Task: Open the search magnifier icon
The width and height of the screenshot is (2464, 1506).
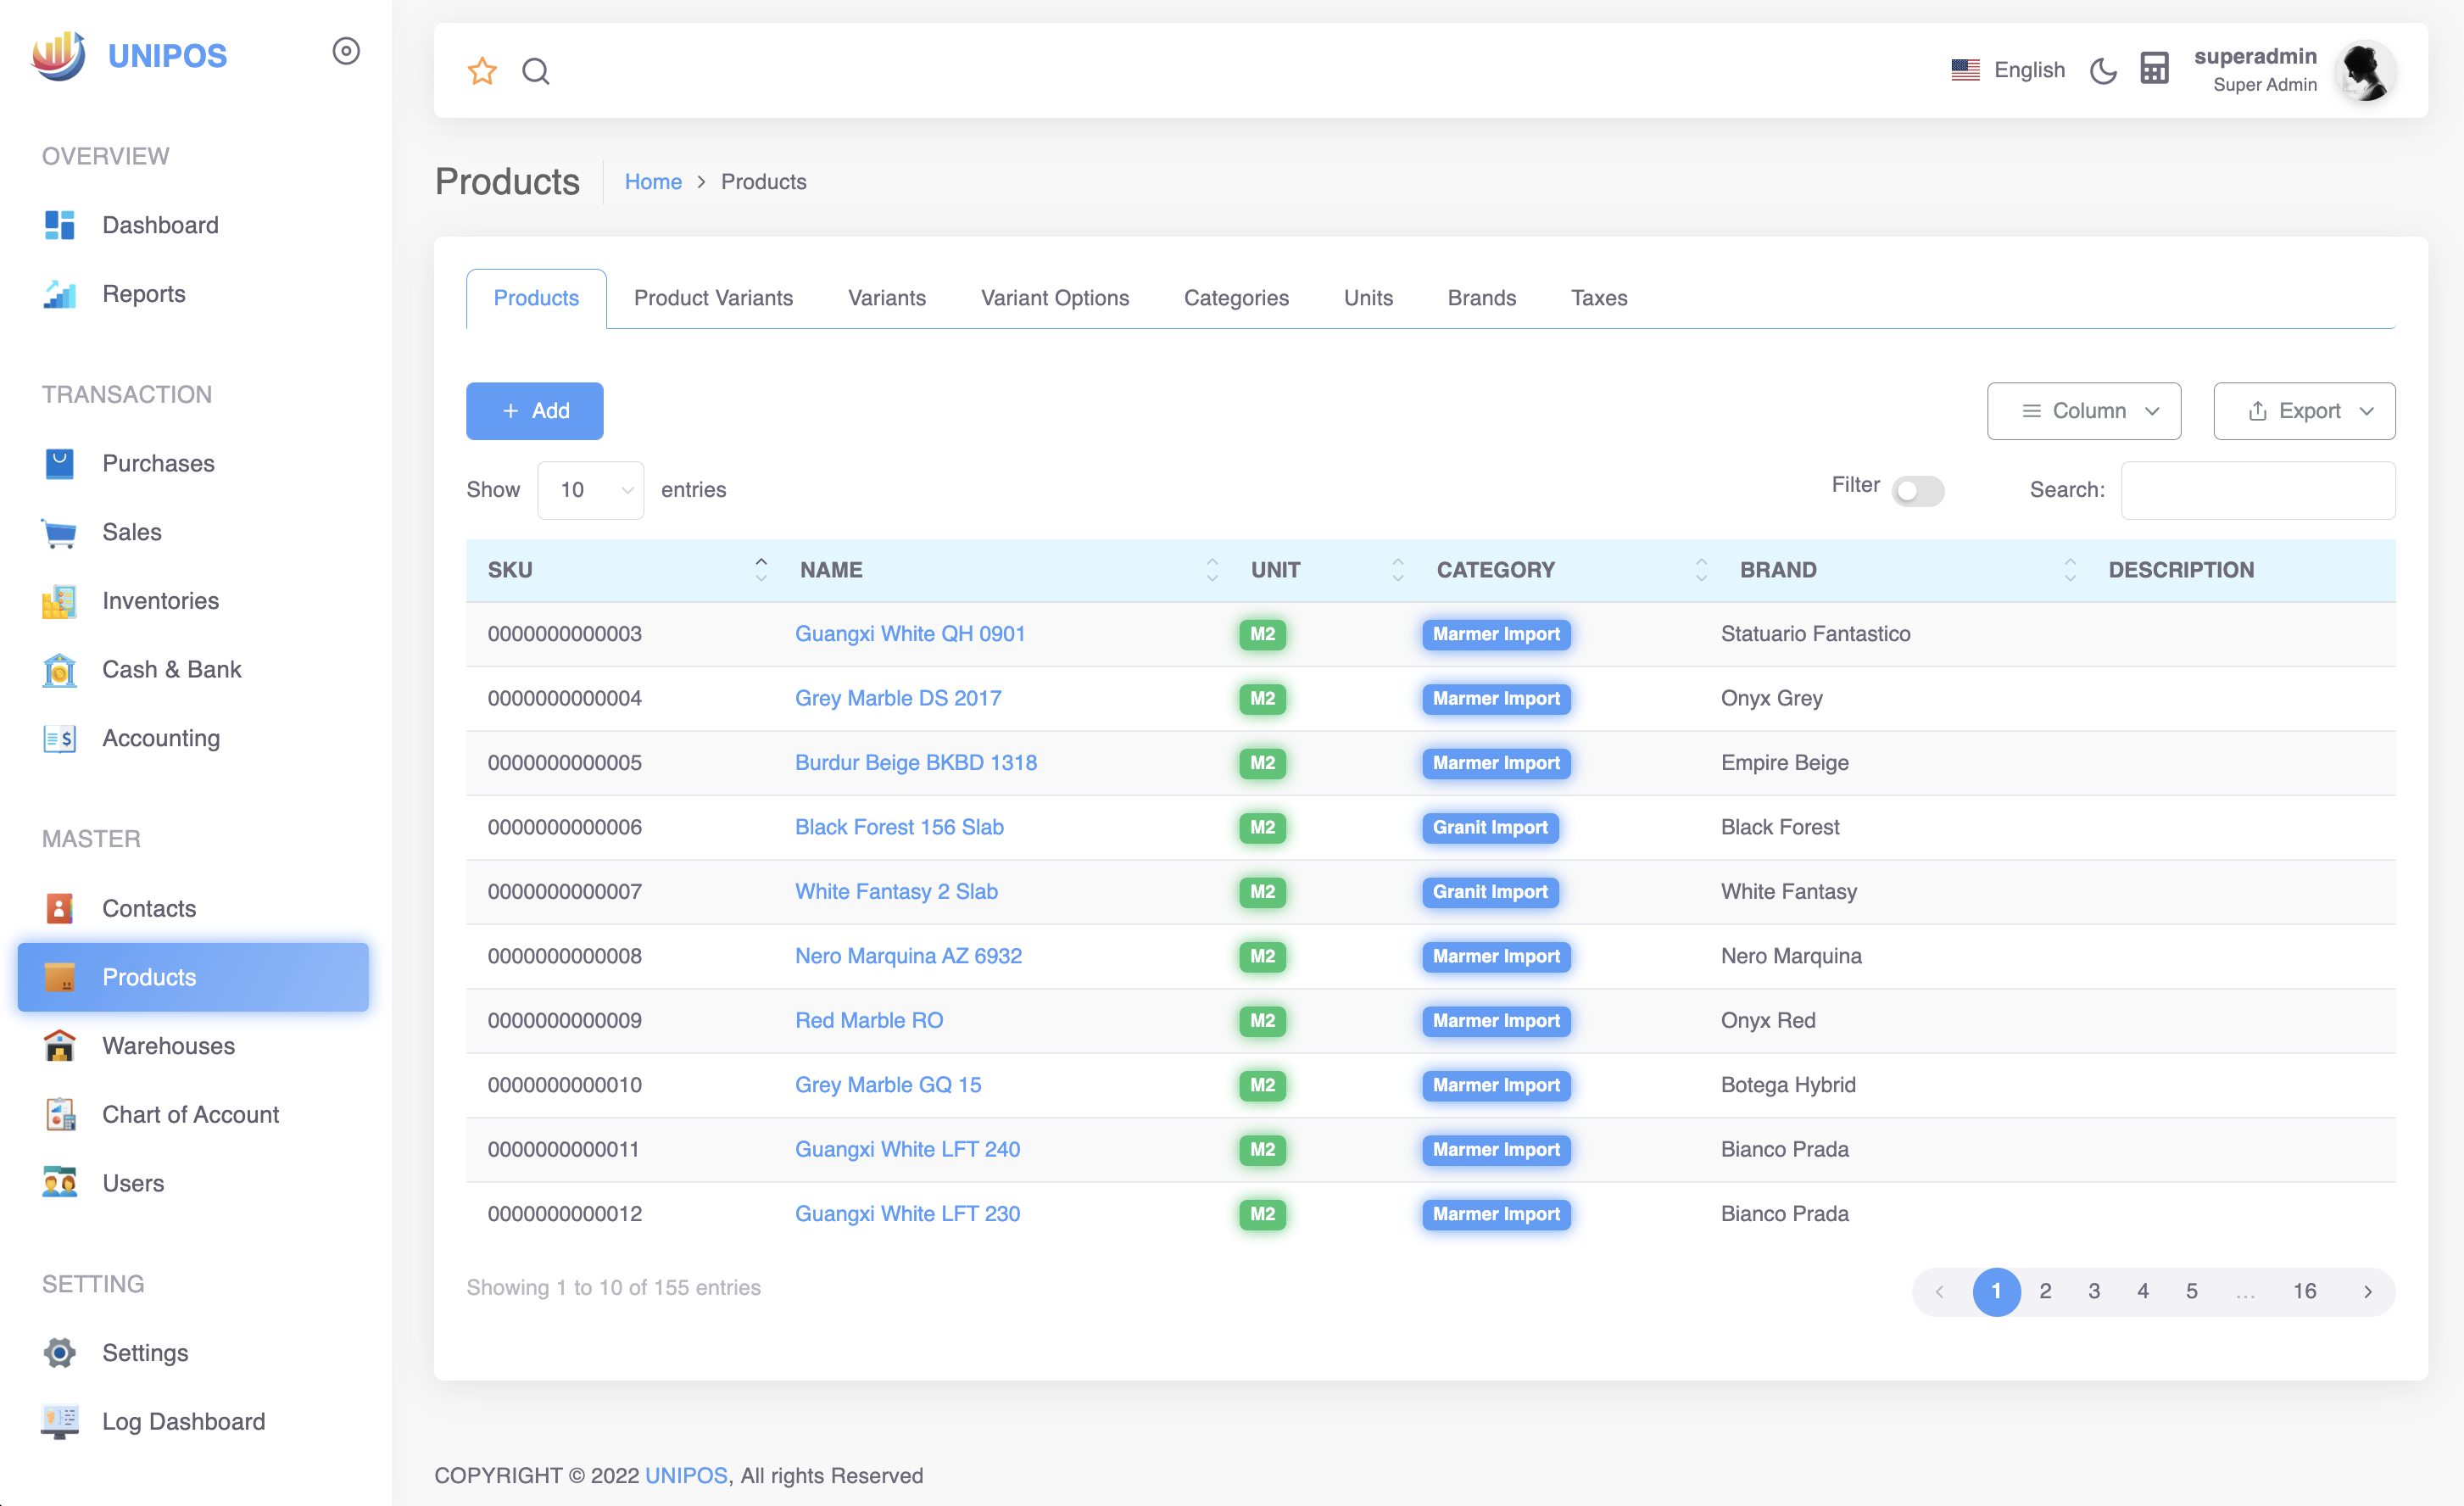Action: [x=536, y=71]
